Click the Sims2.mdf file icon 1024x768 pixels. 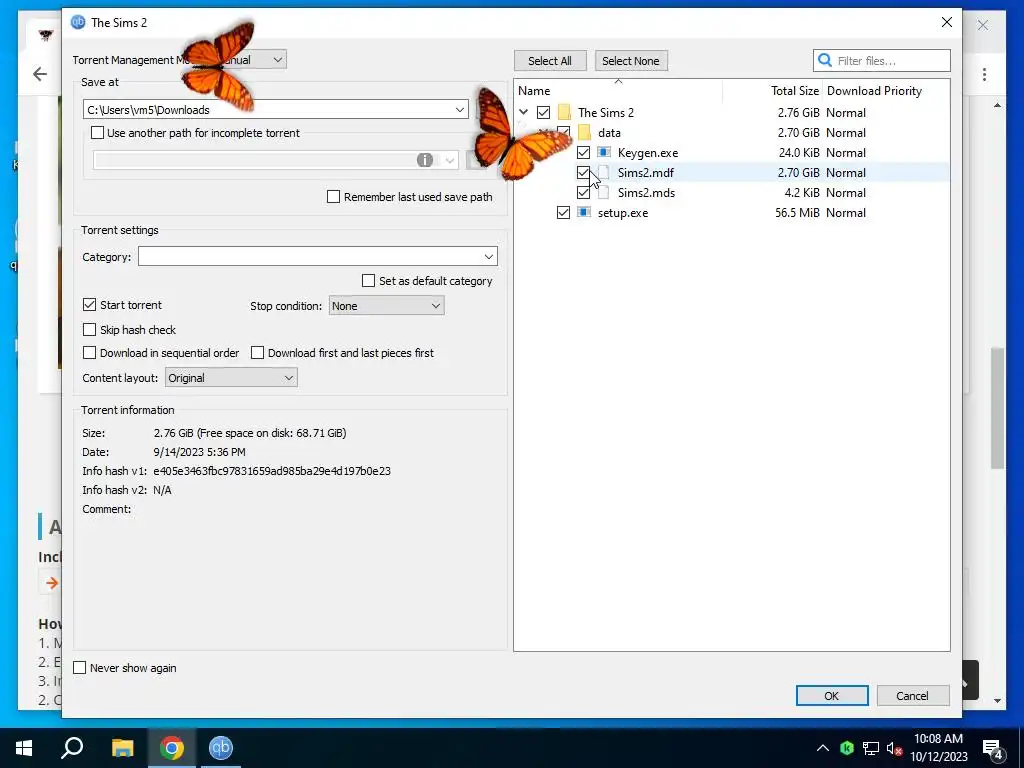[x=604, y=172]
